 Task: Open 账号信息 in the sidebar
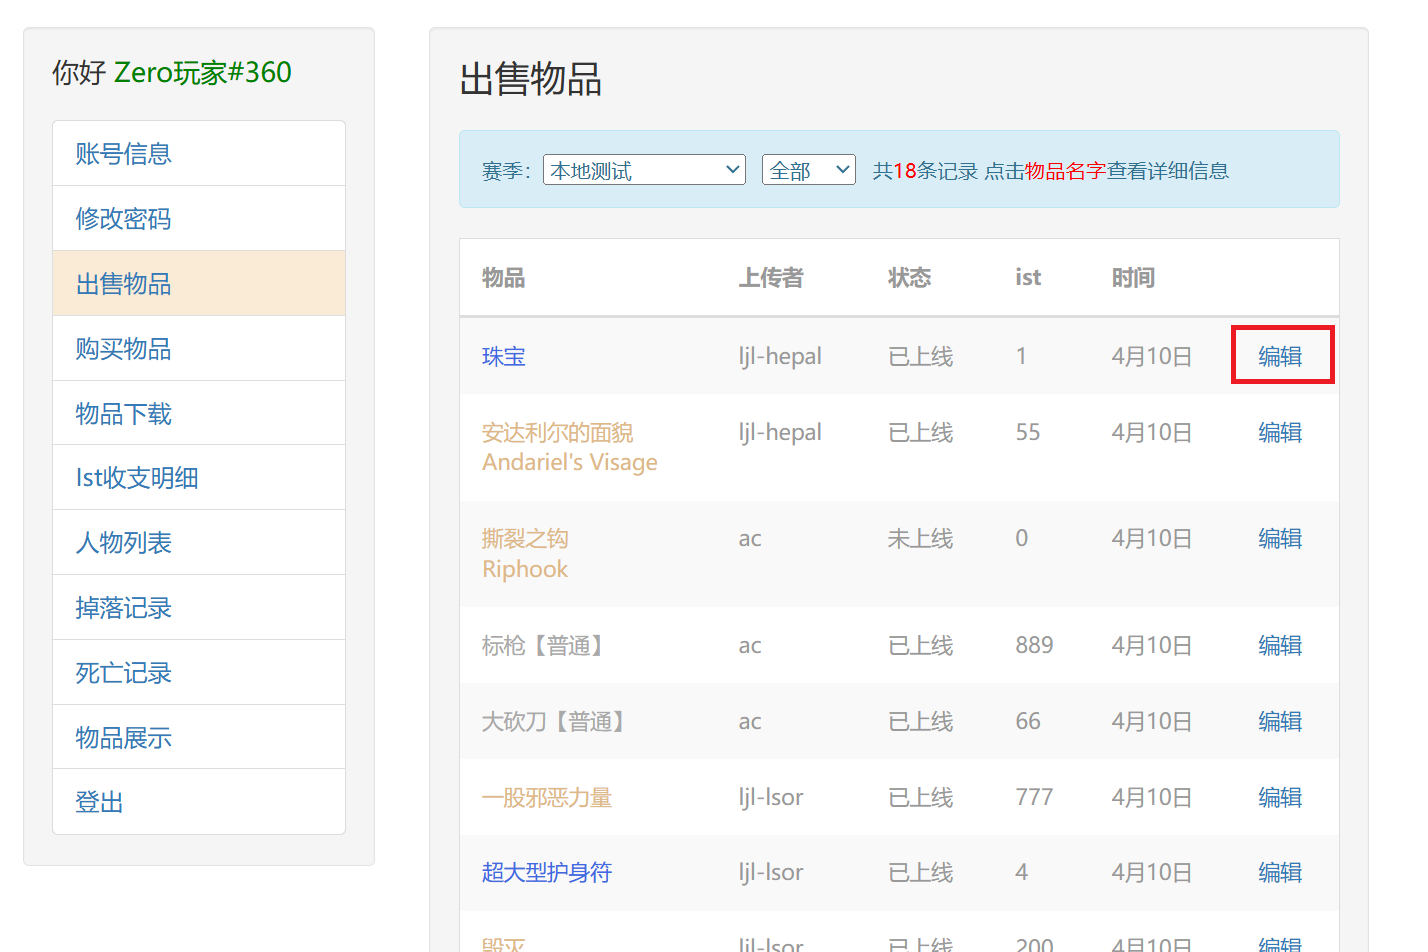click(x=124, y=154)
